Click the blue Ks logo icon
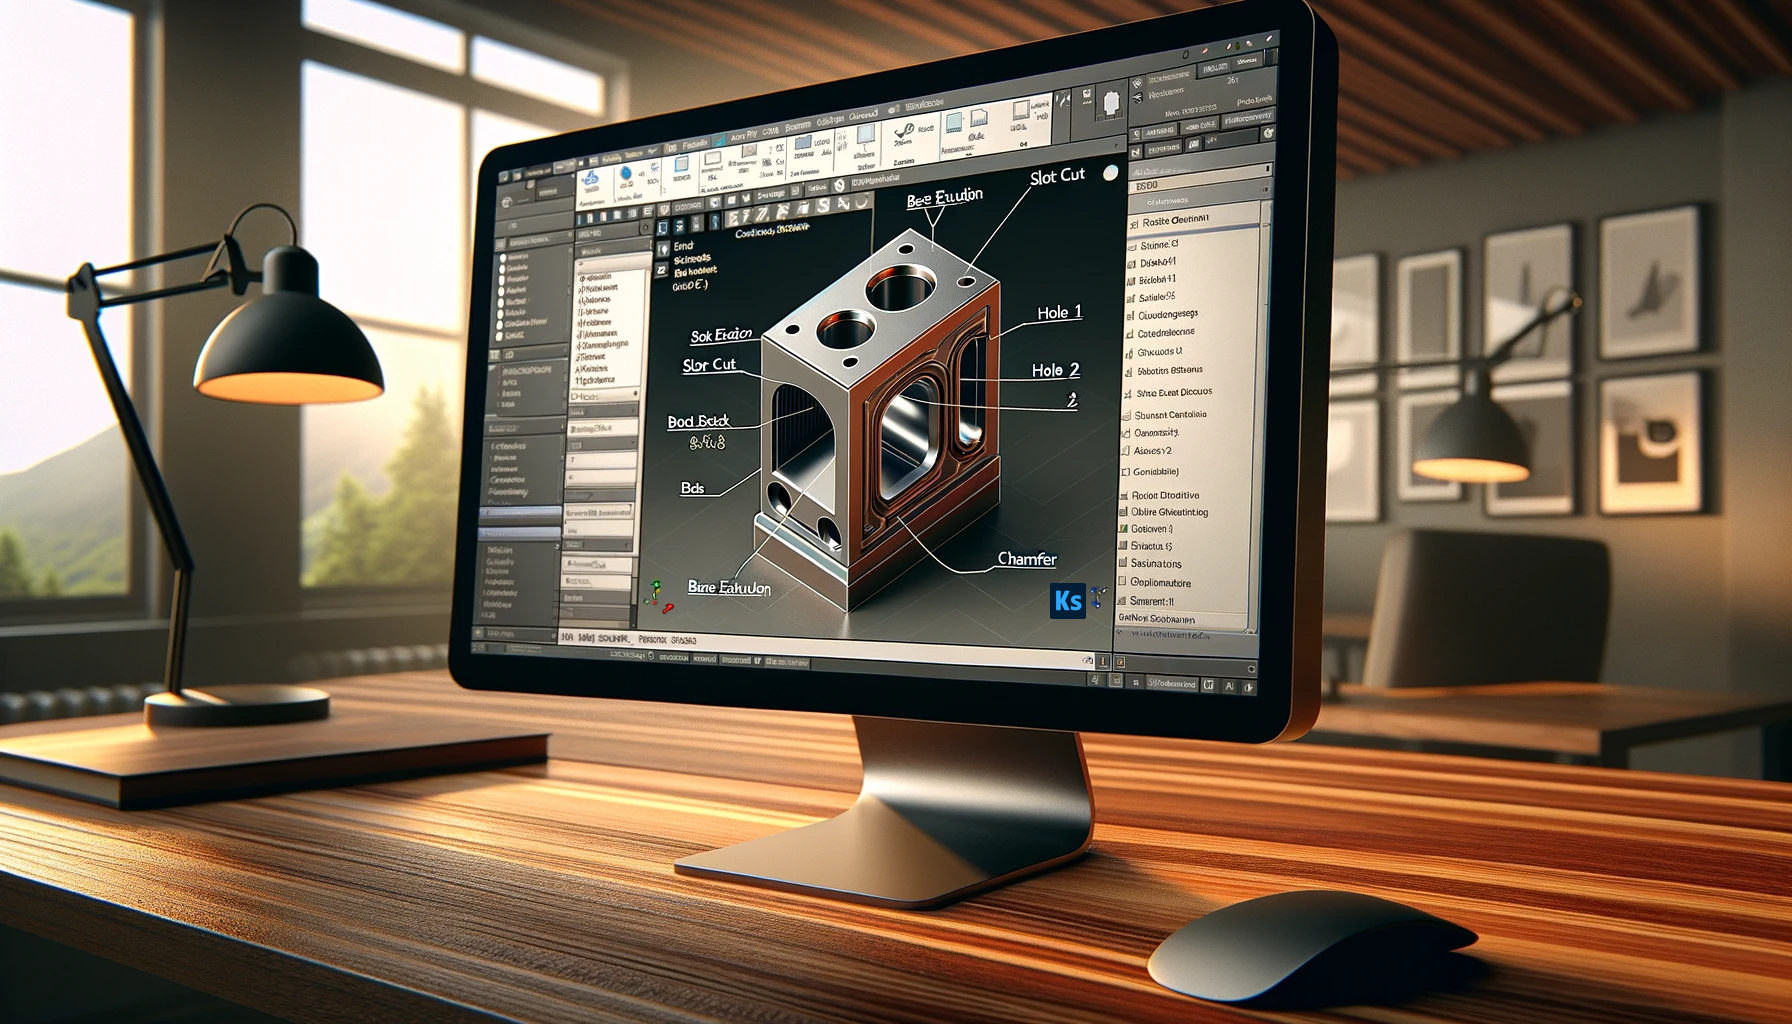This screenshot has width=1792, height=1024. click(x=1067, y=600)
